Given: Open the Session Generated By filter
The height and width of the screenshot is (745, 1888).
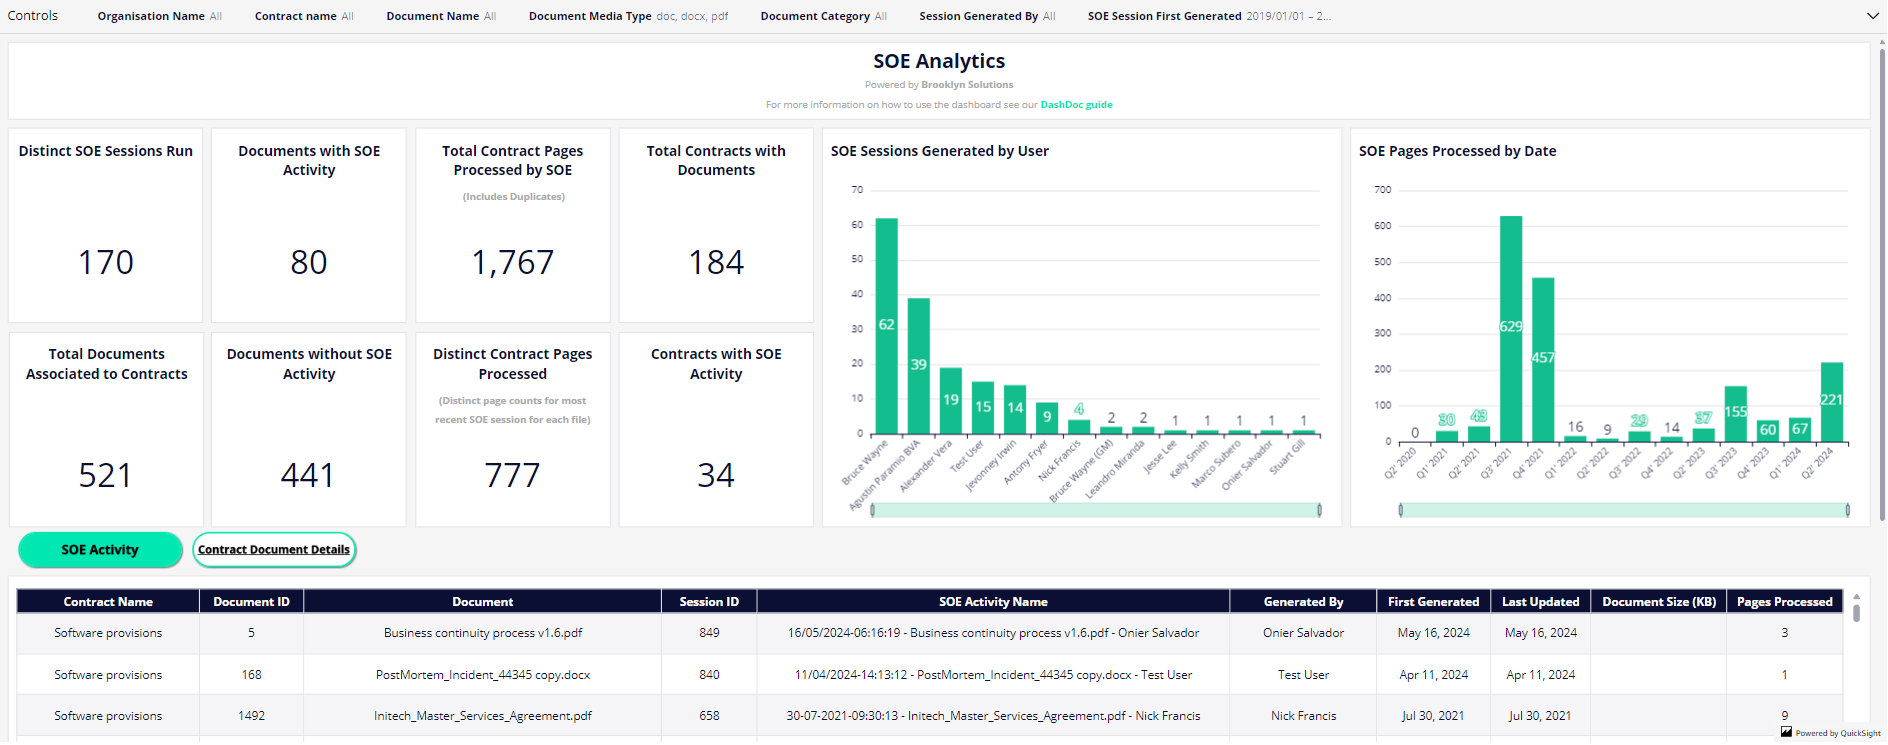Looking at the screenshot, I should point(986,16).
